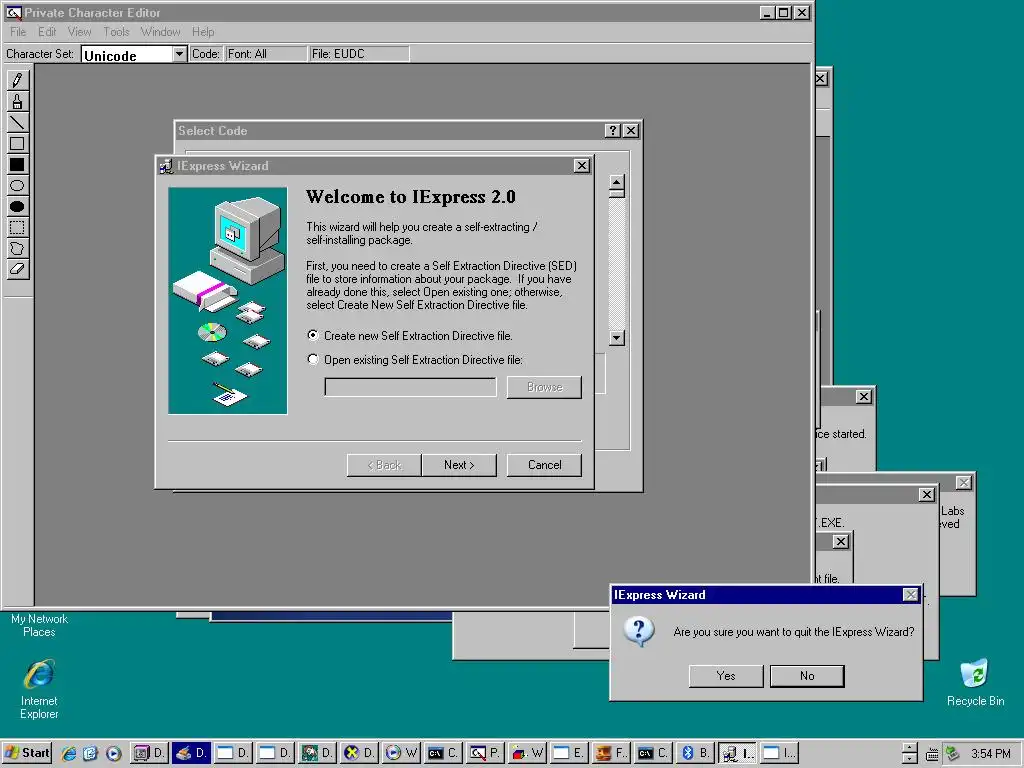Open the Start menu

pos(26,753)
